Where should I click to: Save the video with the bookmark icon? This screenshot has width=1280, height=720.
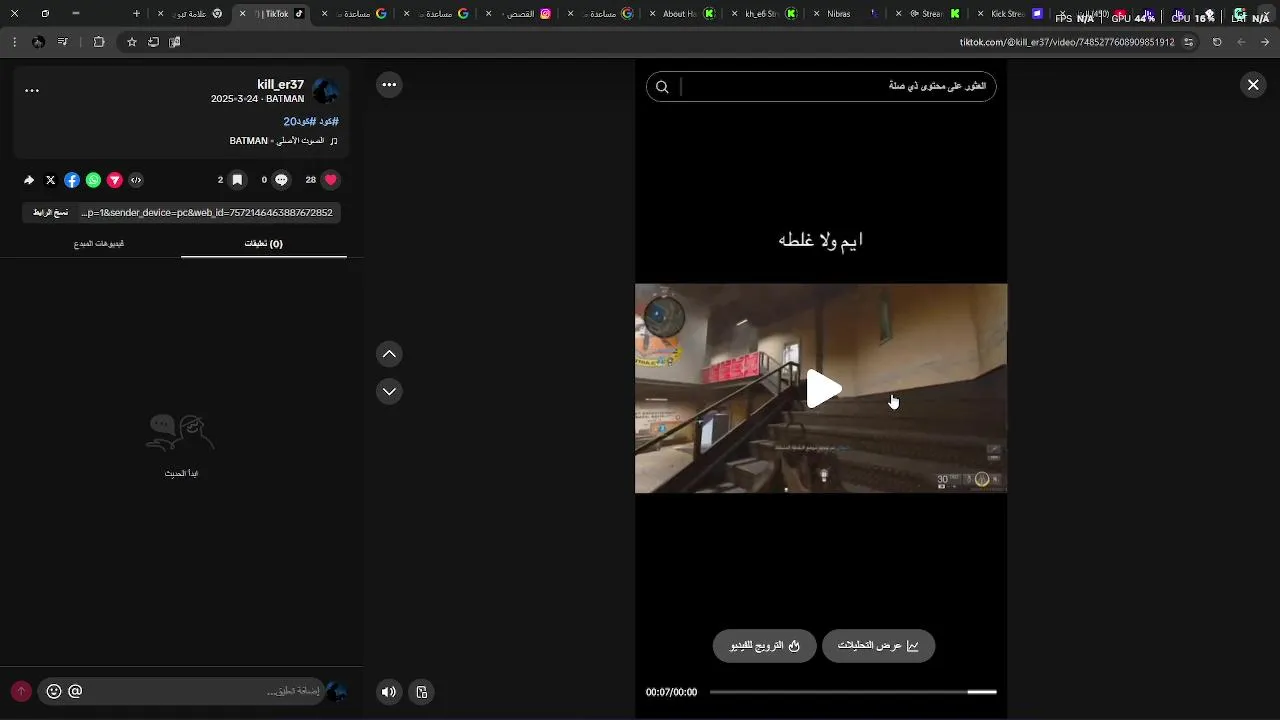(x=237, y=180)
